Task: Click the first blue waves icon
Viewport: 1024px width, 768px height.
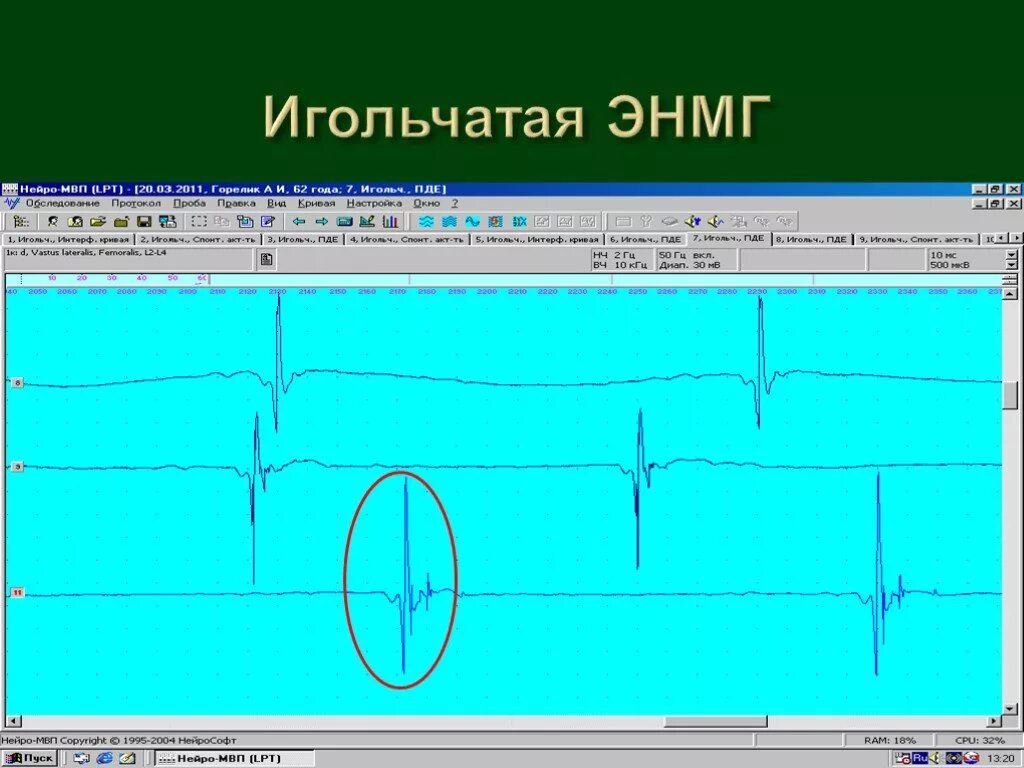Action: tap(426, 221)
